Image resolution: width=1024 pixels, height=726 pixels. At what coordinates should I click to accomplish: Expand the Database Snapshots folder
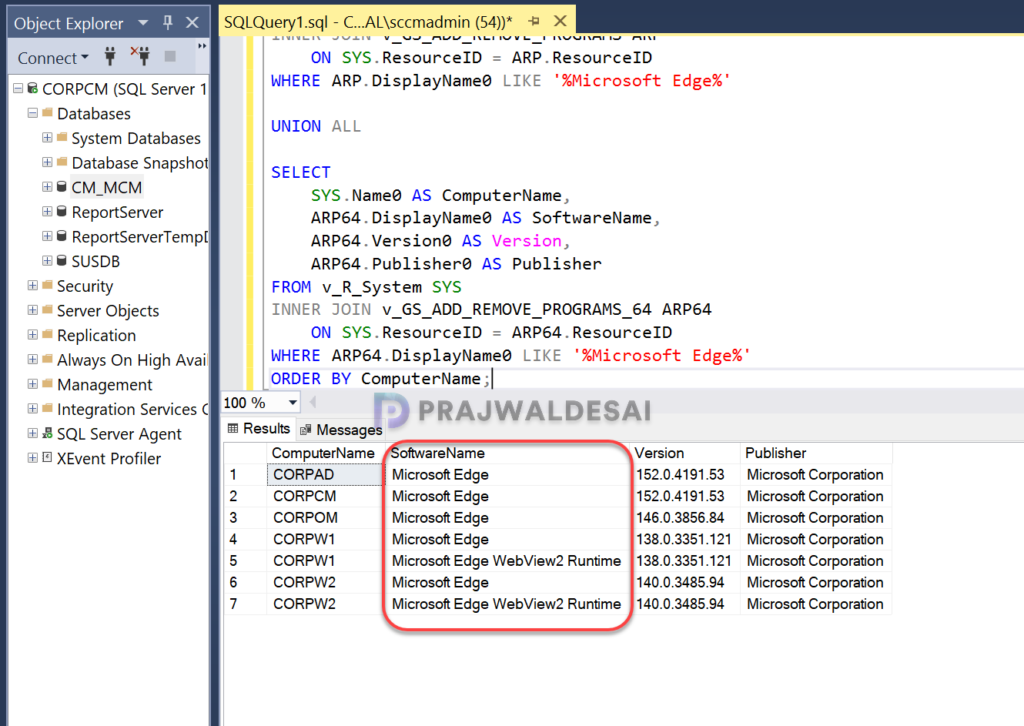(47, 162)
